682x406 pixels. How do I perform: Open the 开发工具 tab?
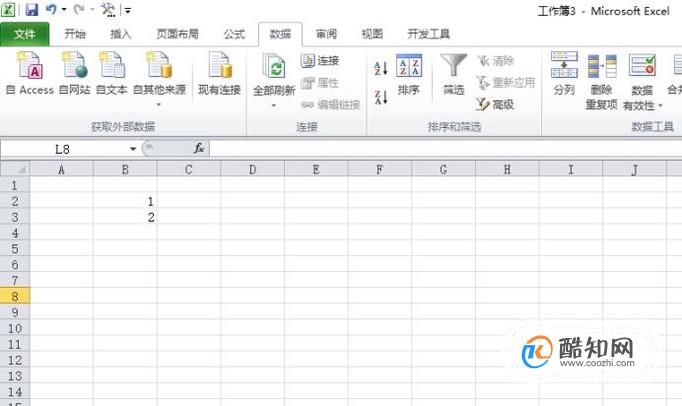click(x=428, y=34)
